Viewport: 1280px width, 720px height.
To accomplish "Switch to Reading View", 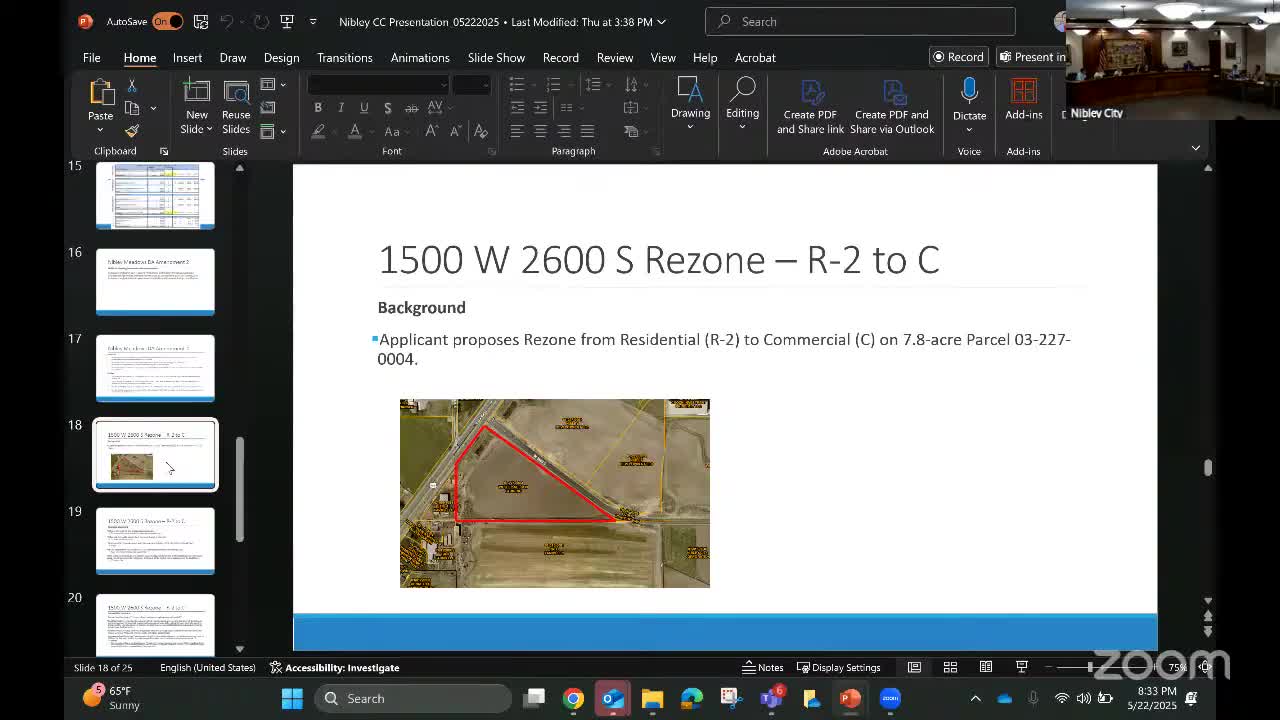I will coord(986,667).
